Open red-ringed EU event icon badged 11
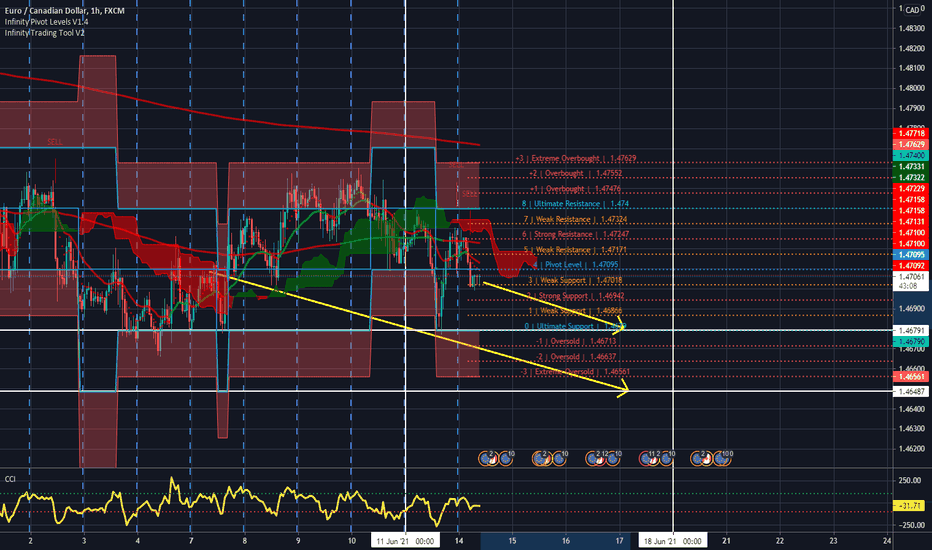 point(646,458)
